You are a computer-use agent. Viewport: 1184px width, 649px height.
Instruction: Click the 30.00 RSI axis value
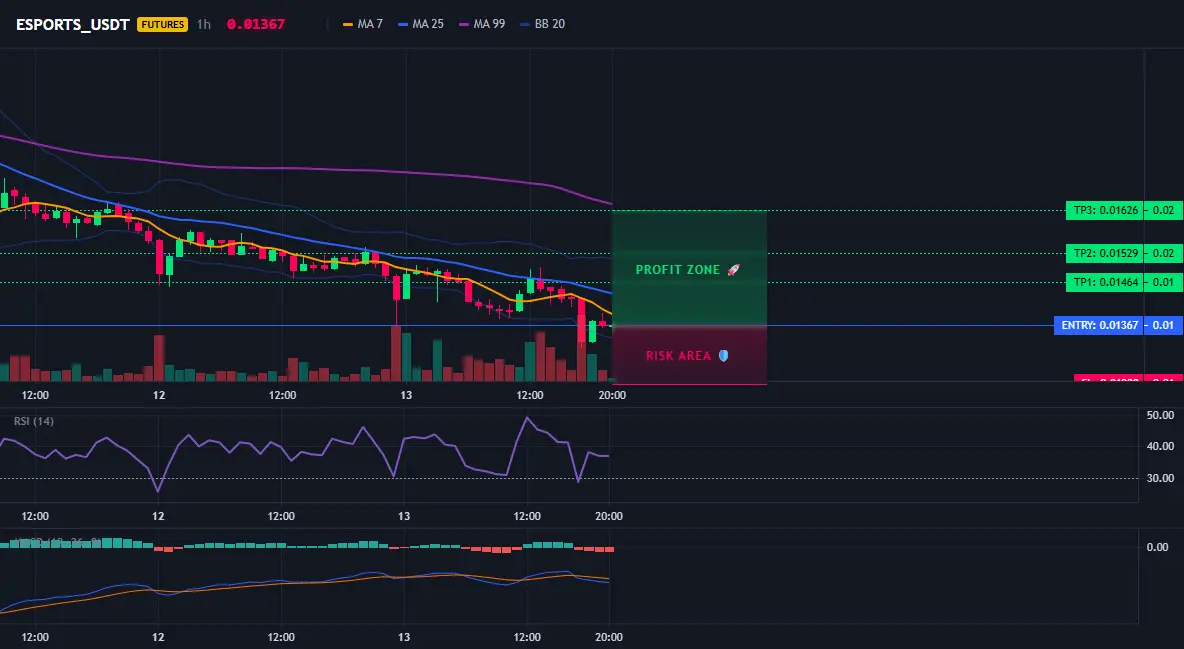click(1160, 478)
